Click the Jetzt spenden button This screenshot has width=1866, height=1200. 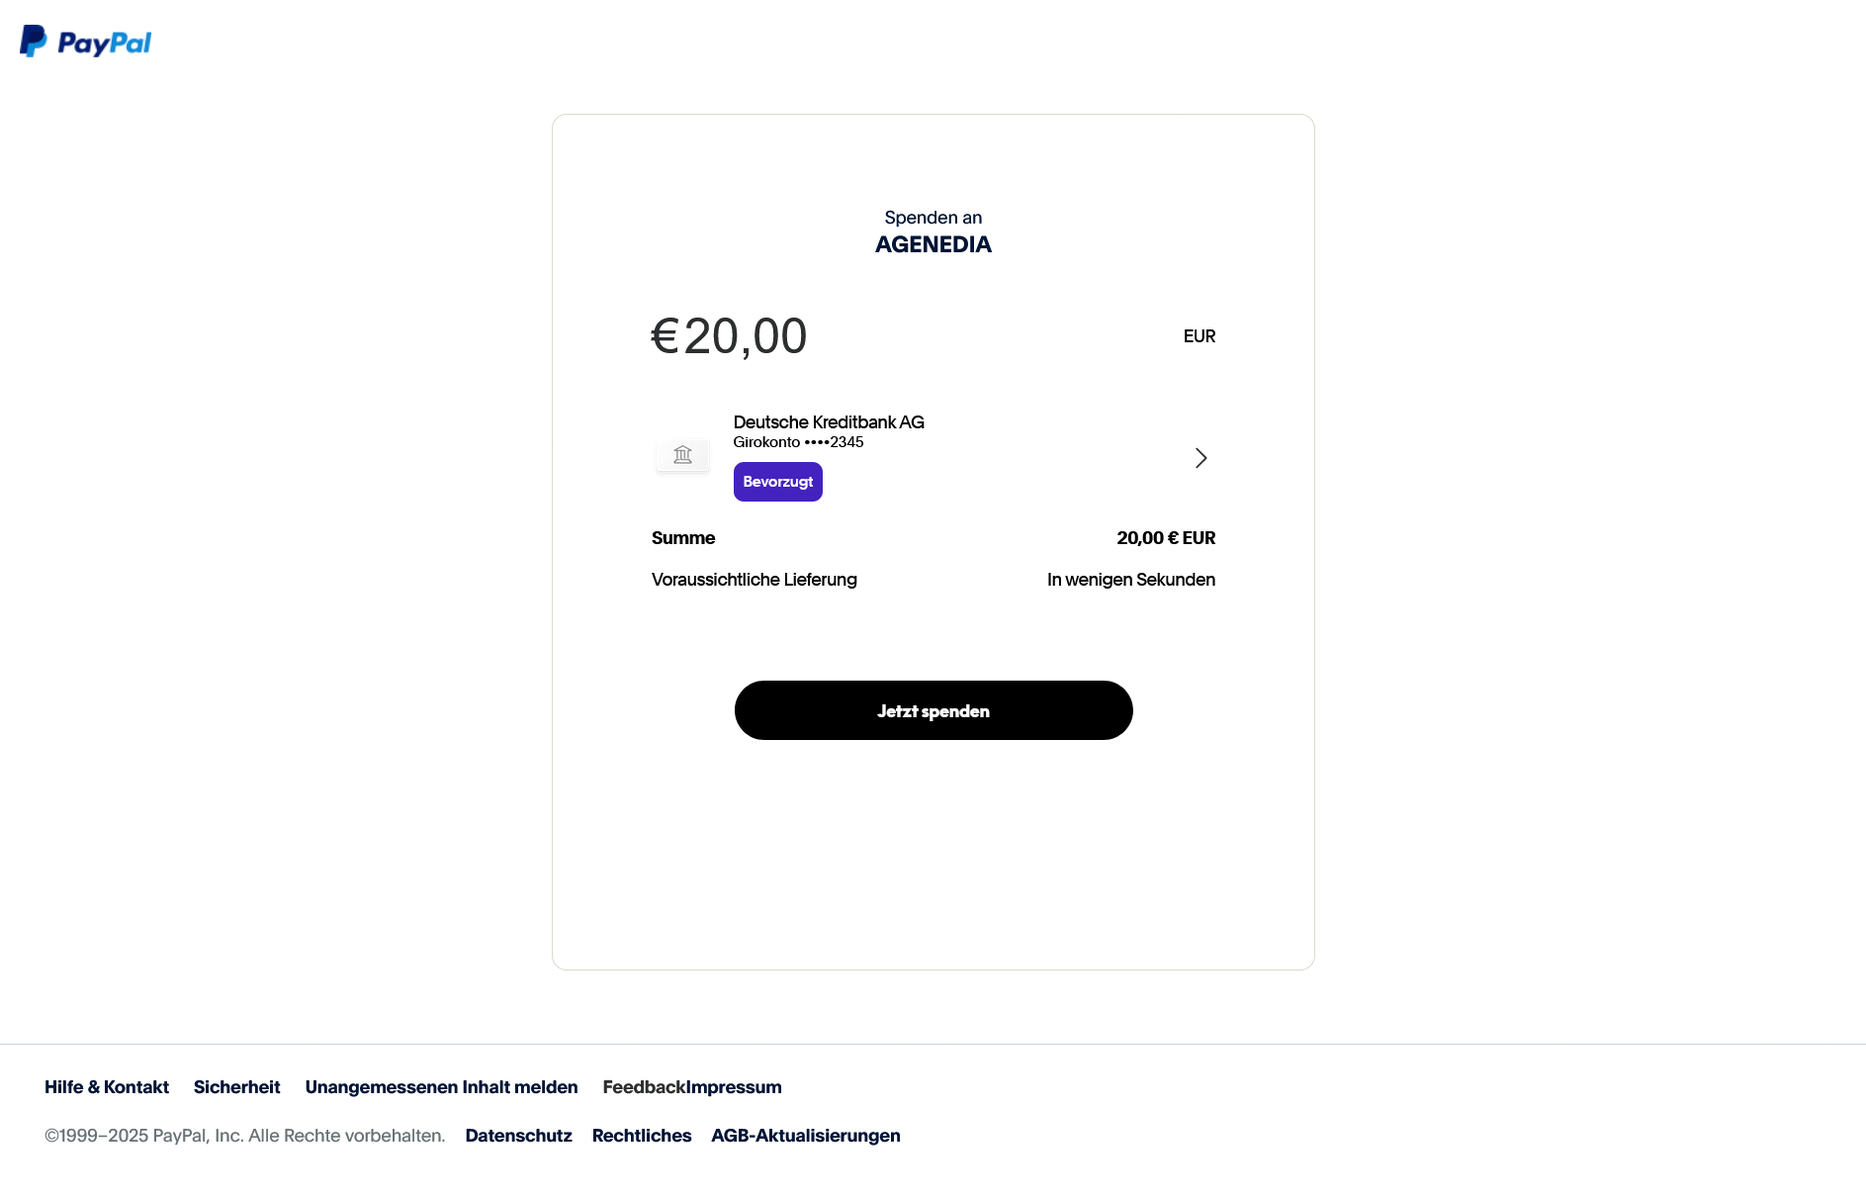pyautogui.click(x=932, y=711)
